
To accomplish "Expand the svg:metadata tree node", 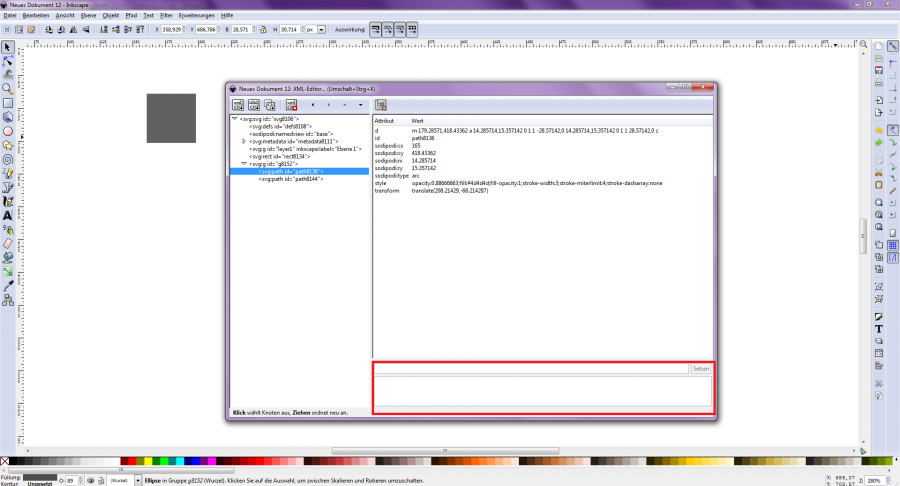I will [244, 141].
